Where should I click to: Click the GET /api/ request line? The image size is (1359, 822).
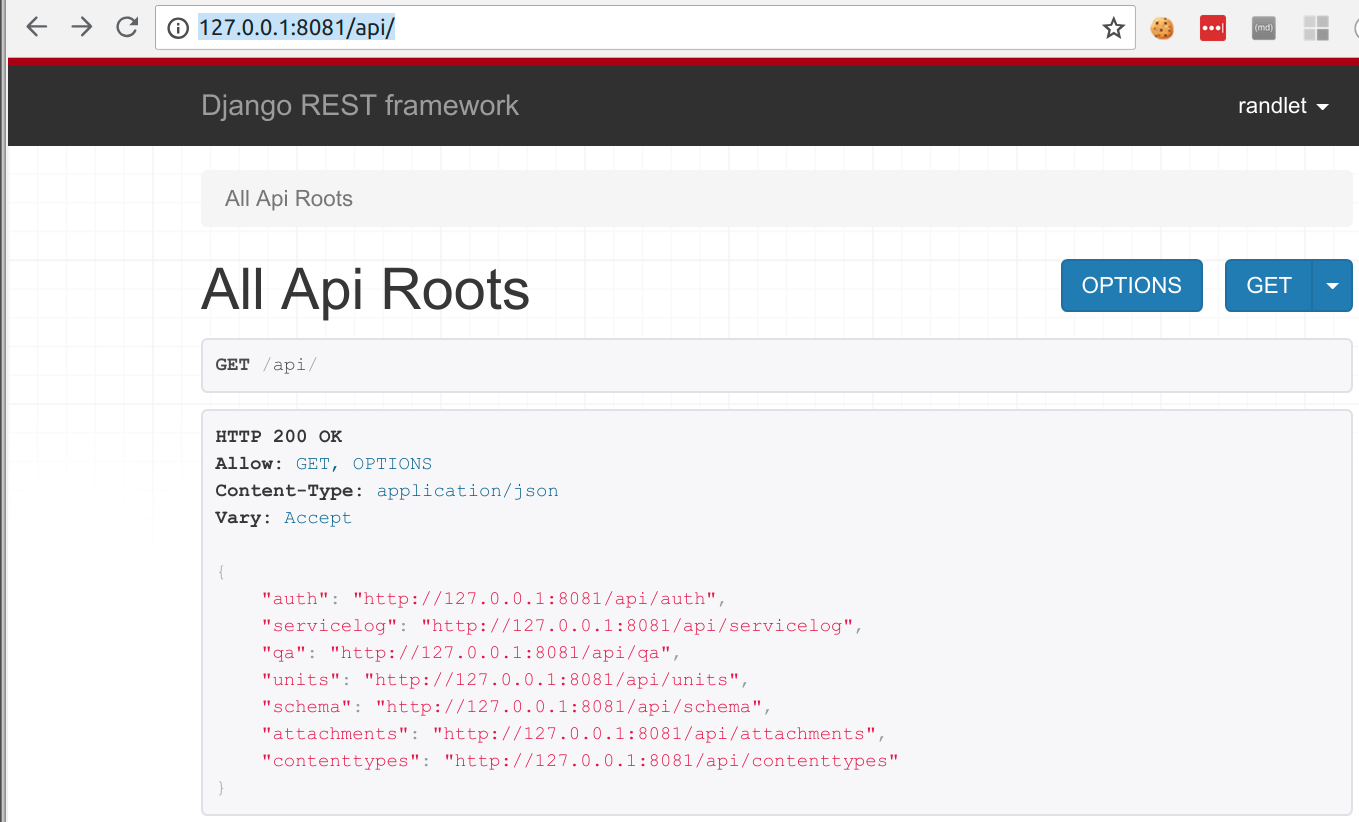pos(266,365)
